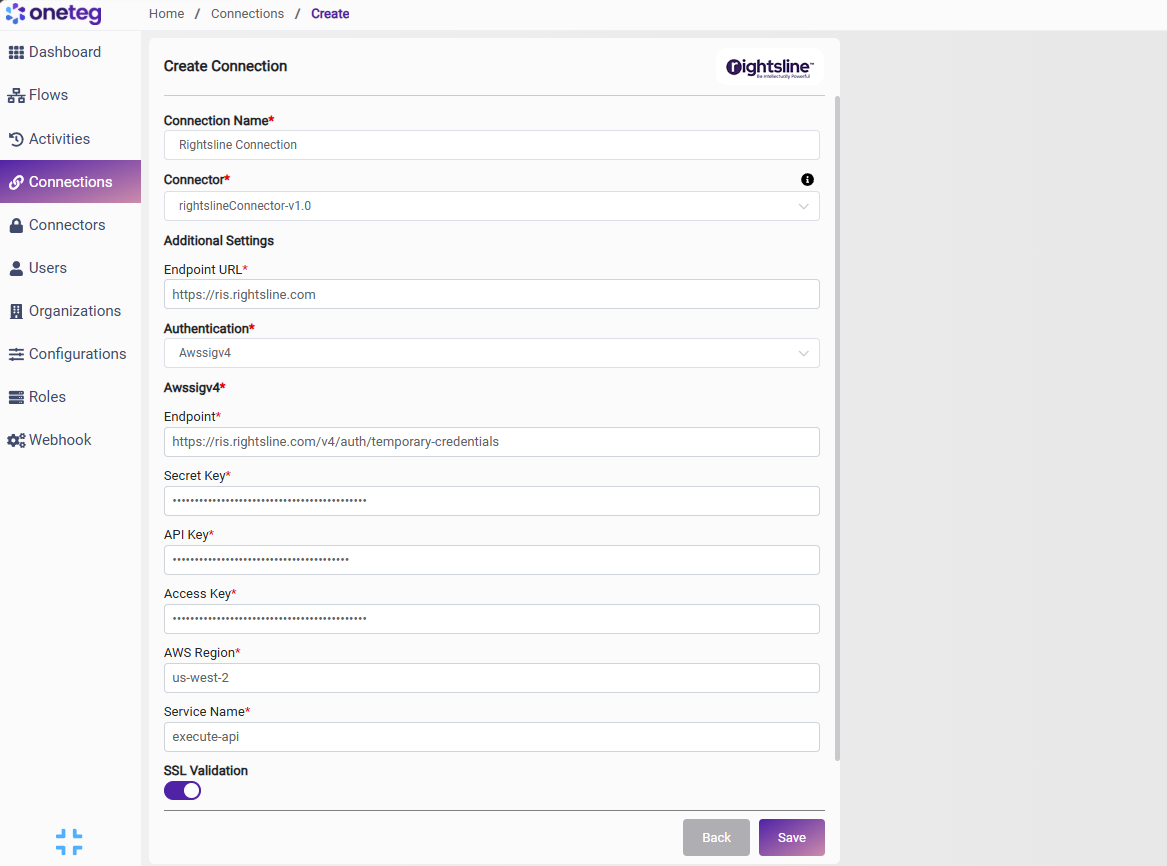The height and width of the screenshot is (866, 1167).
Task: Expand Authentication dropdown chevron
Action: (x=803, y=353)
